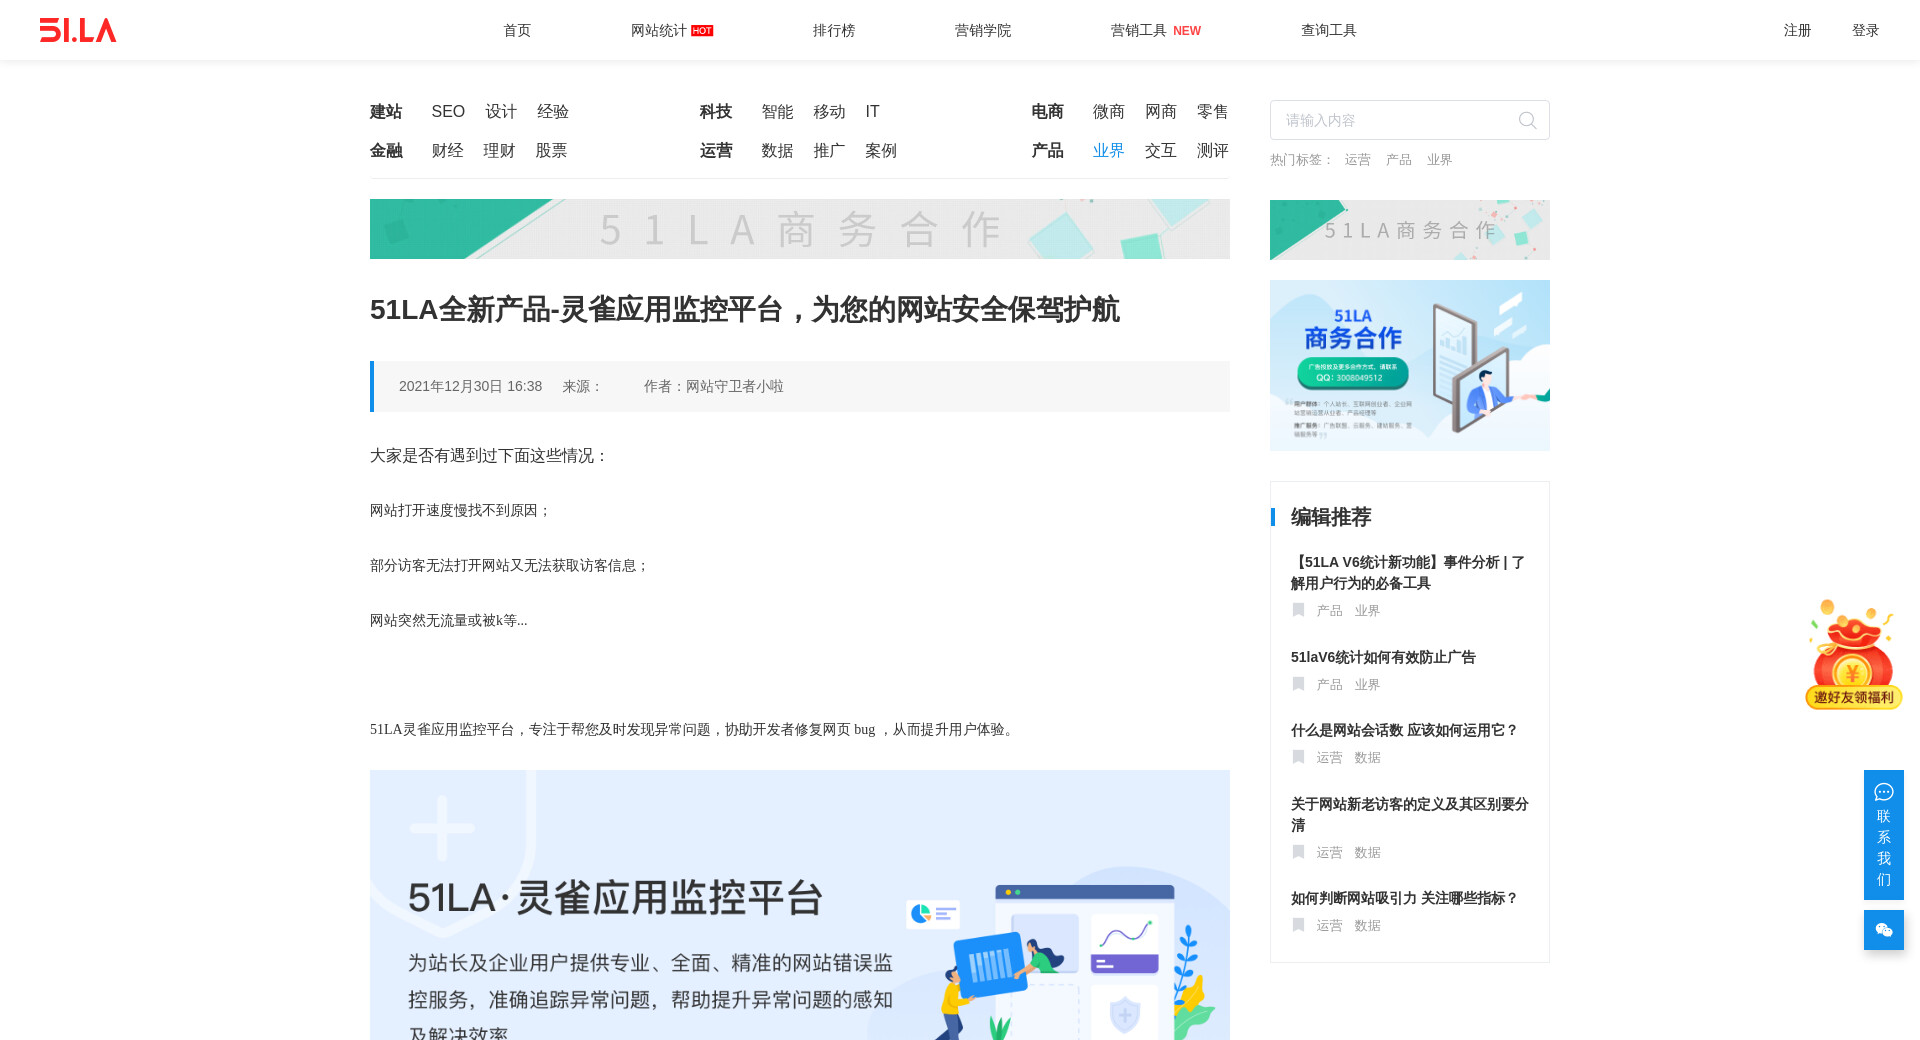
Task: Click bookmark icon under 51laV6统计 article
Action: point(1298,684)
